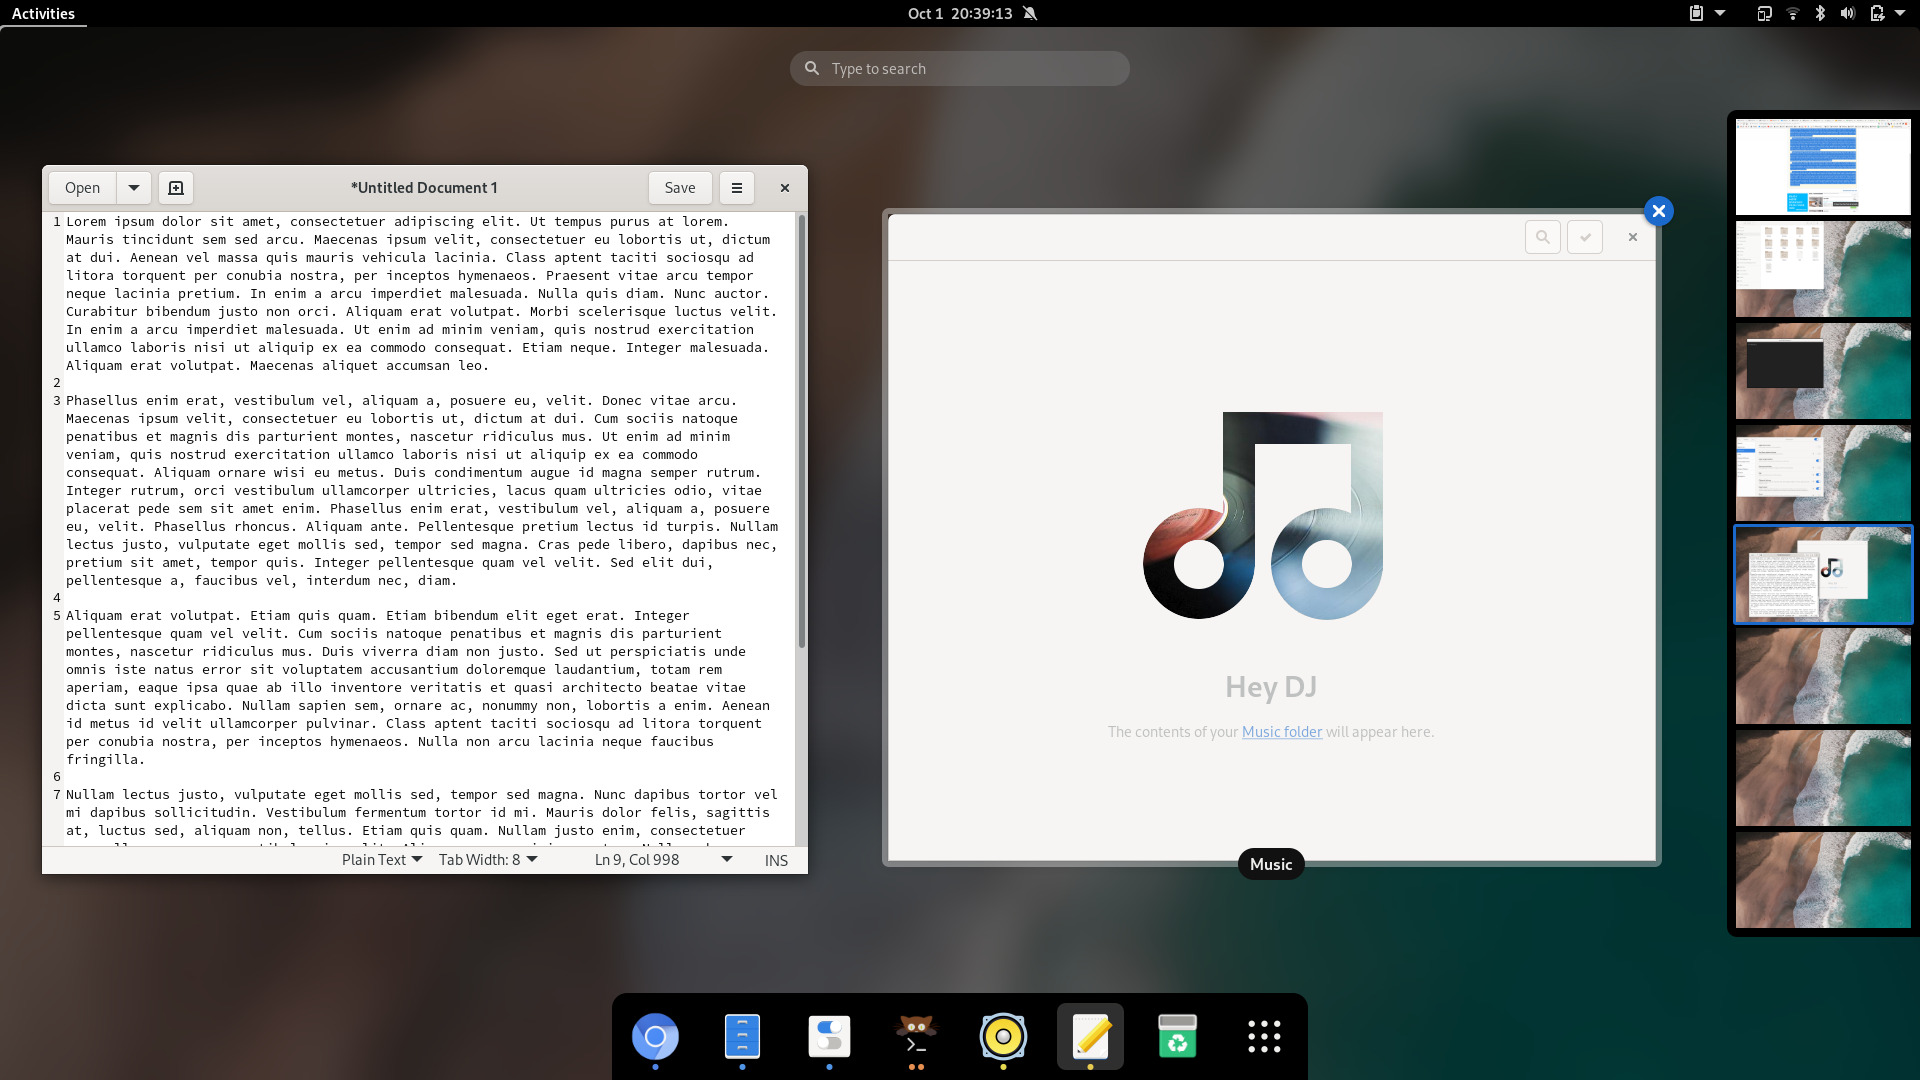Viewport: 1920px width, 1080px height.
Task: Click Save button in Gedit toolbar
Action: click(679, 187)
